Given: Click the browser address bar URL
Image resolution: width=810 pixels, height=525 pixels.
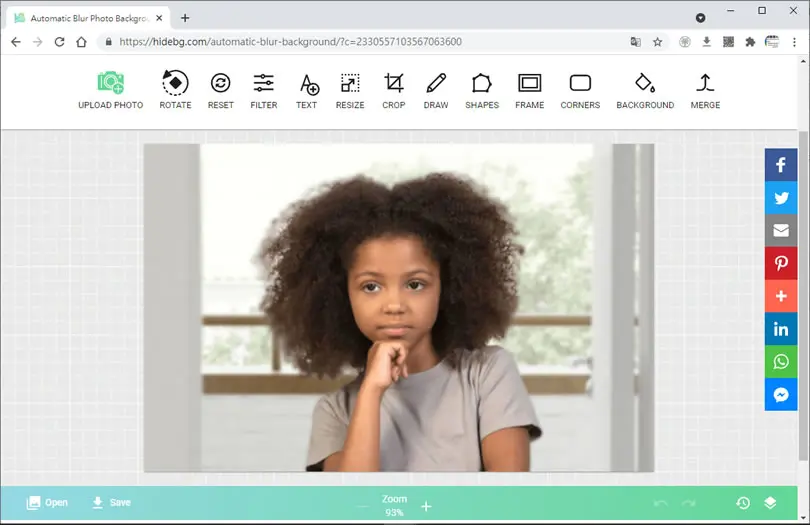Looking at the screenshot, I should 290,42.
